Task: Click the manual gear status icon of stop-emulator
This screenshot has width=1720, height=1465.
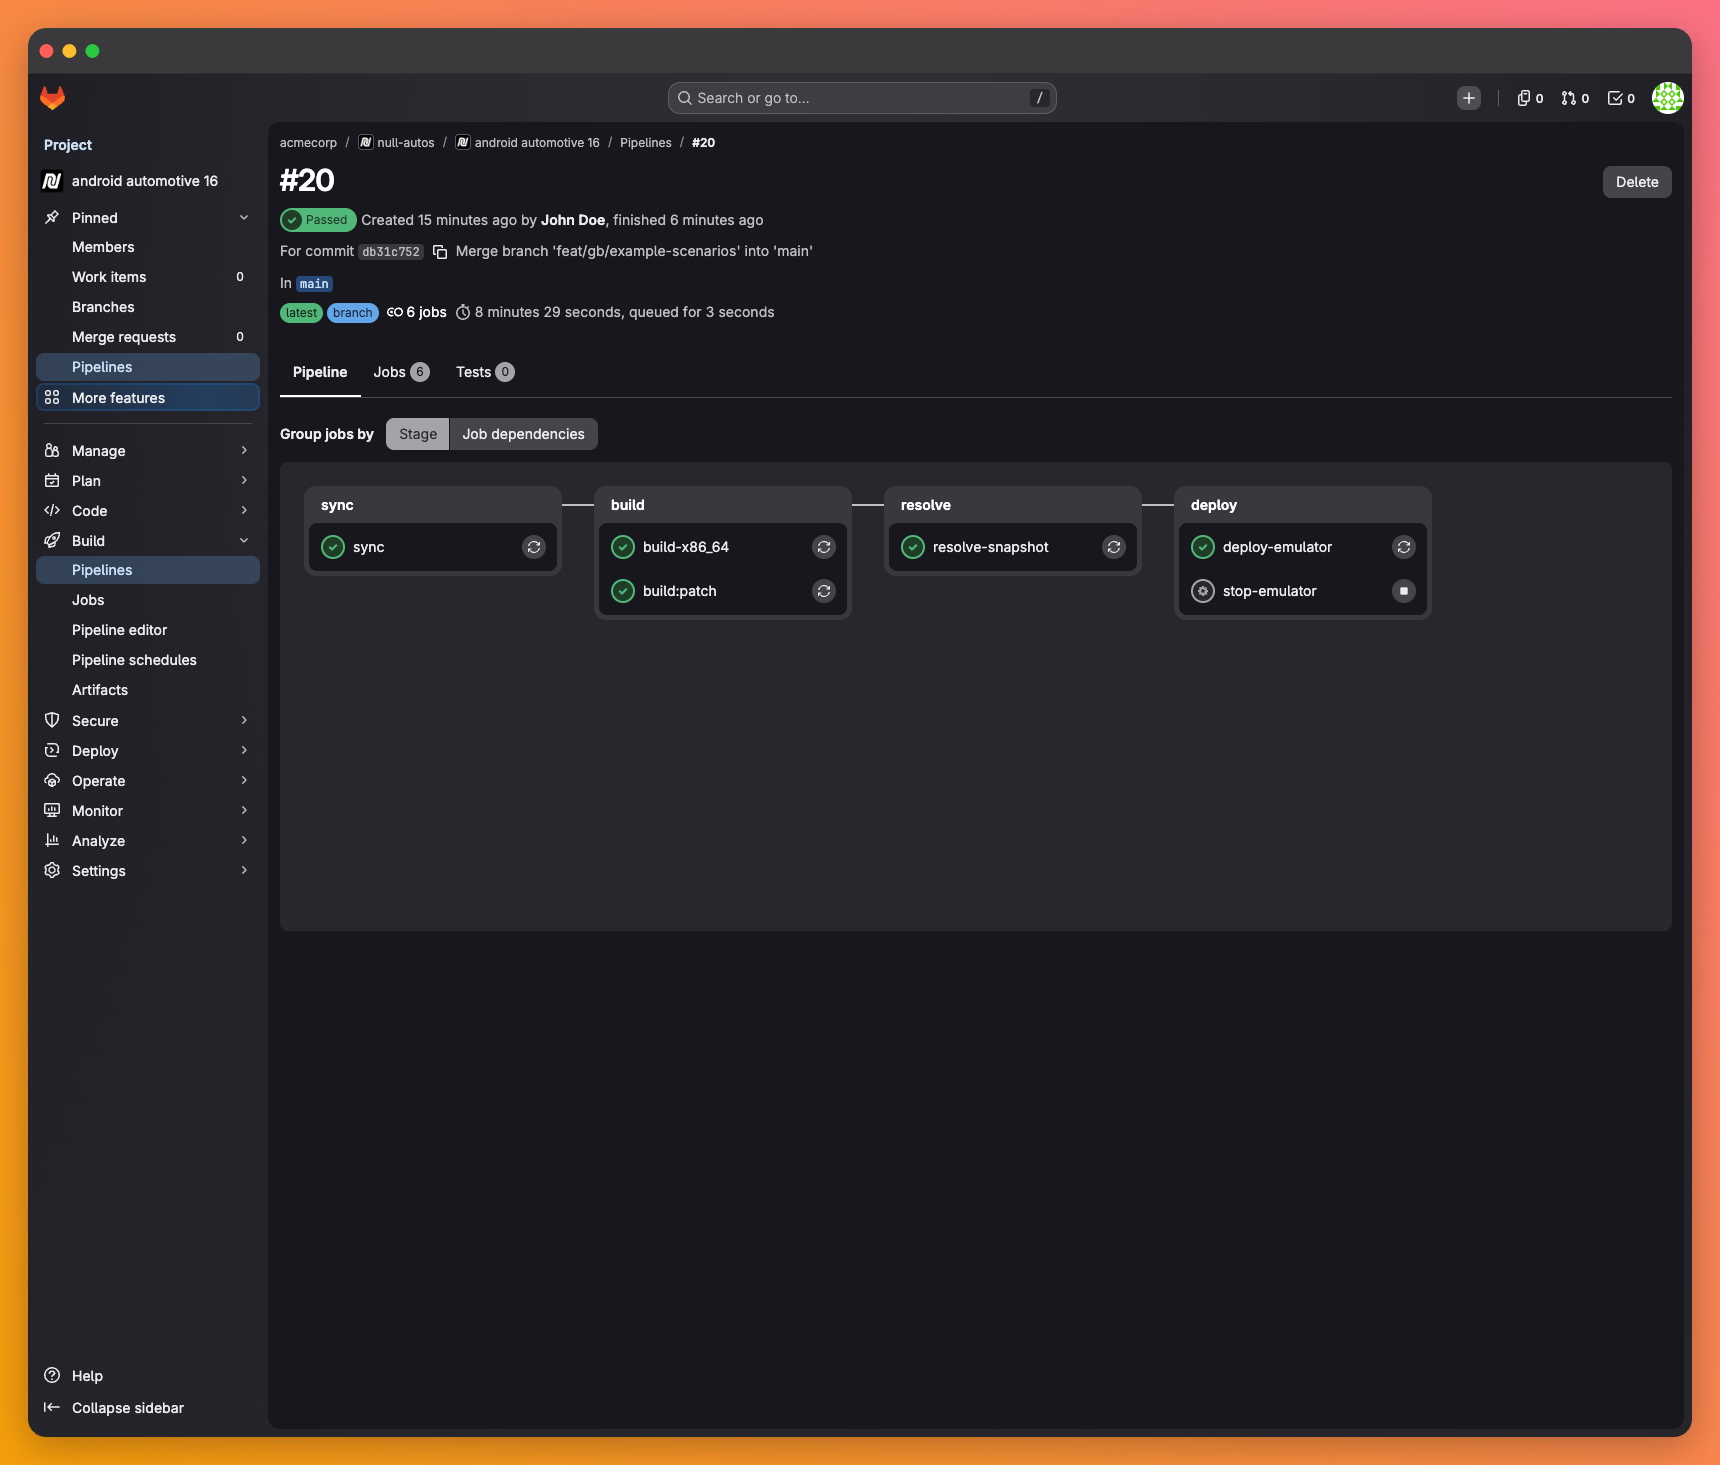Action: tap(1203, 591)
